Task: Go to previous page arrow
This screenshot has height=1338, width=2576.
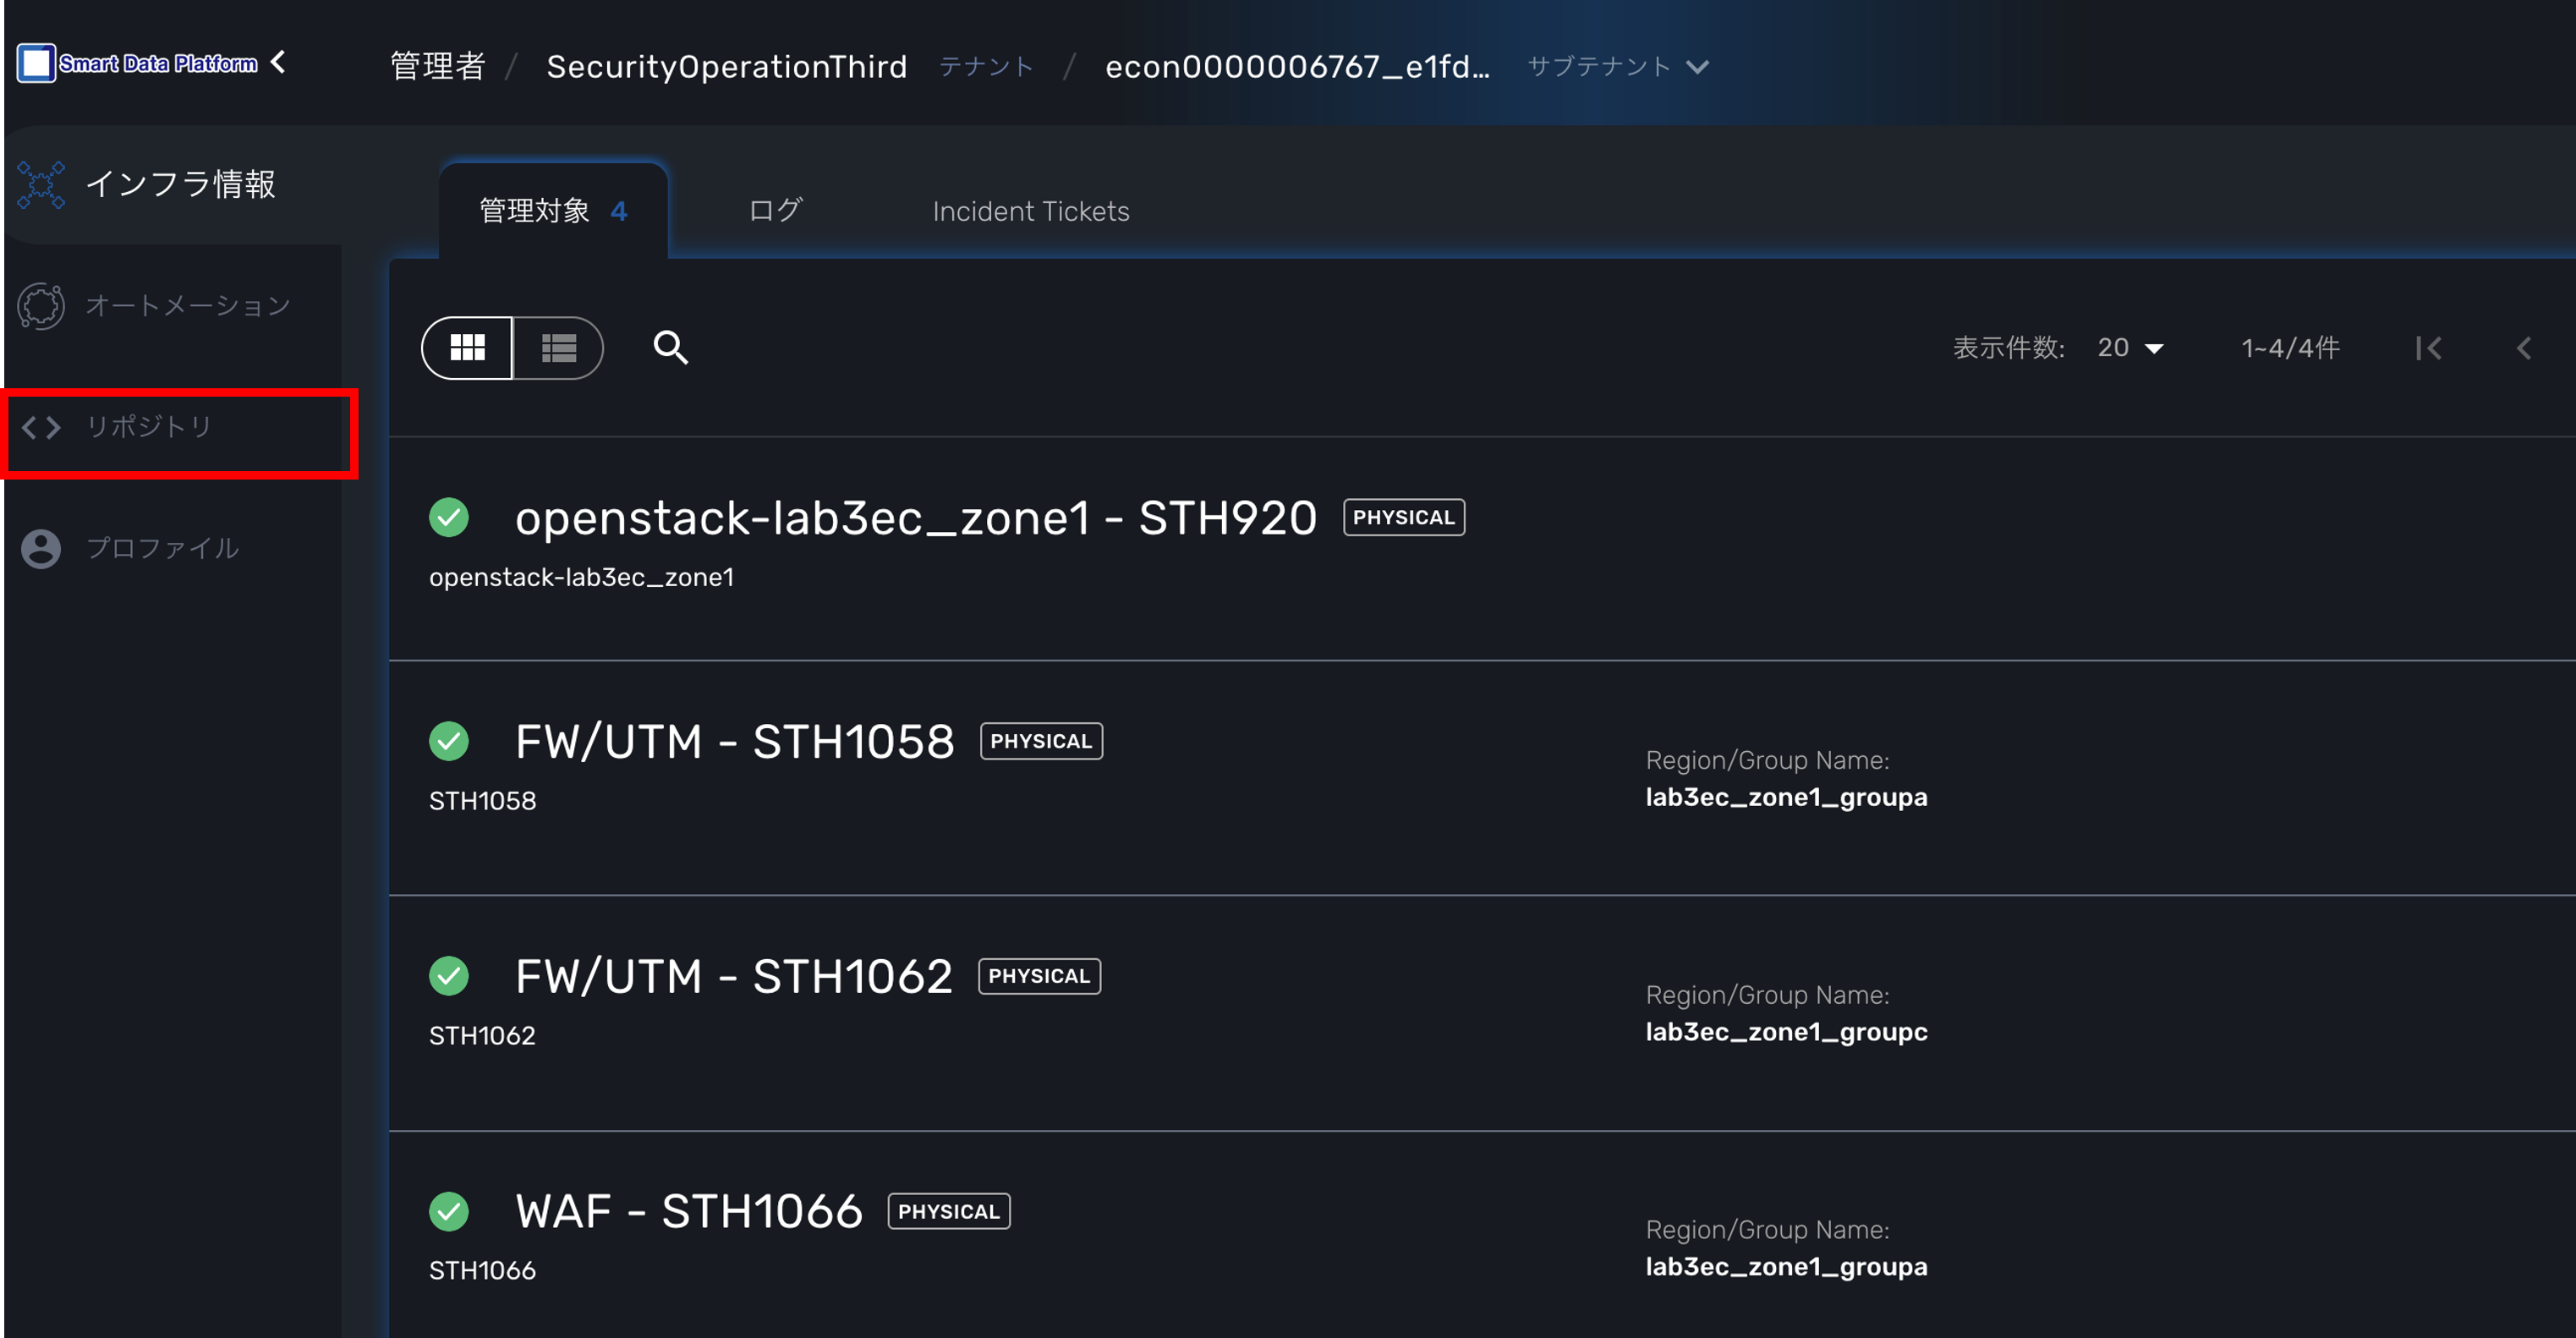Action: pyautogui.click(x=2524, y=348)
